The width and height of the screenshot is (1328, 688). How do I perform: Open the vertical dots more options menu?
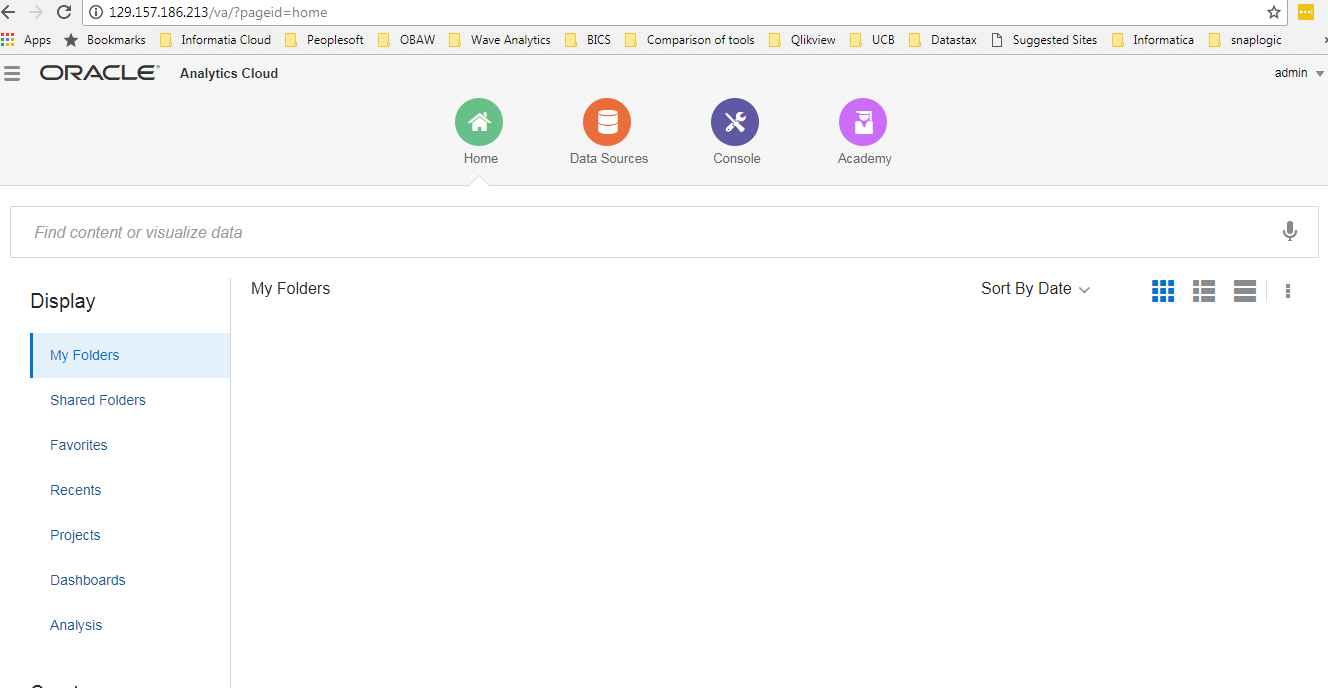(1288, 291)
